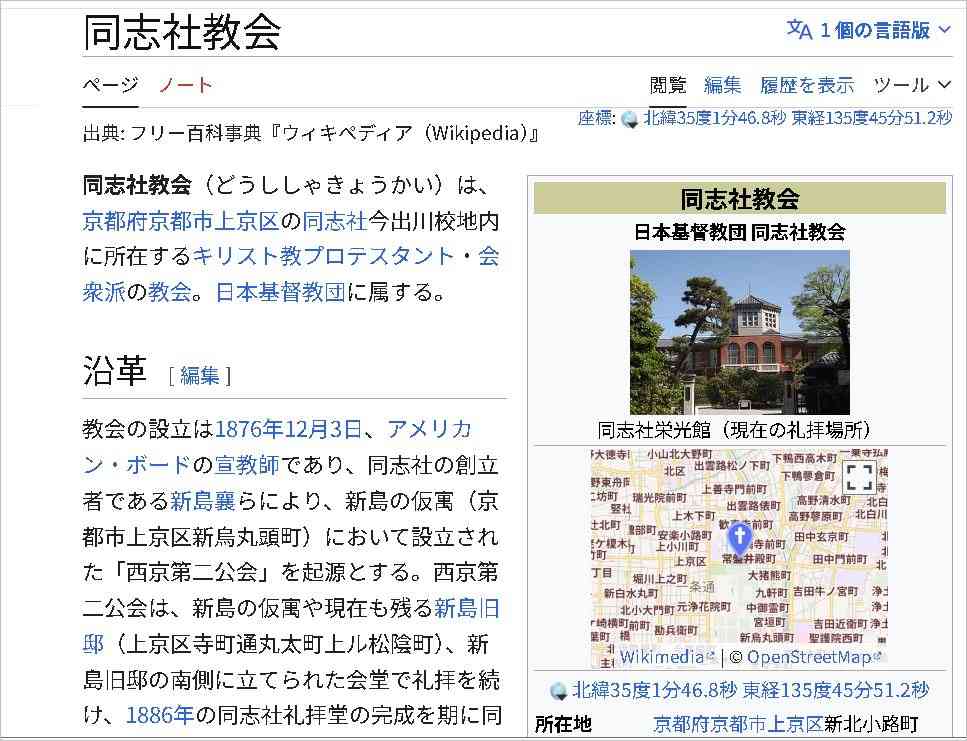This screenshot has height=741, width=967.
Task: Open the 新島襄 link
Action: (x=203, y=500)
